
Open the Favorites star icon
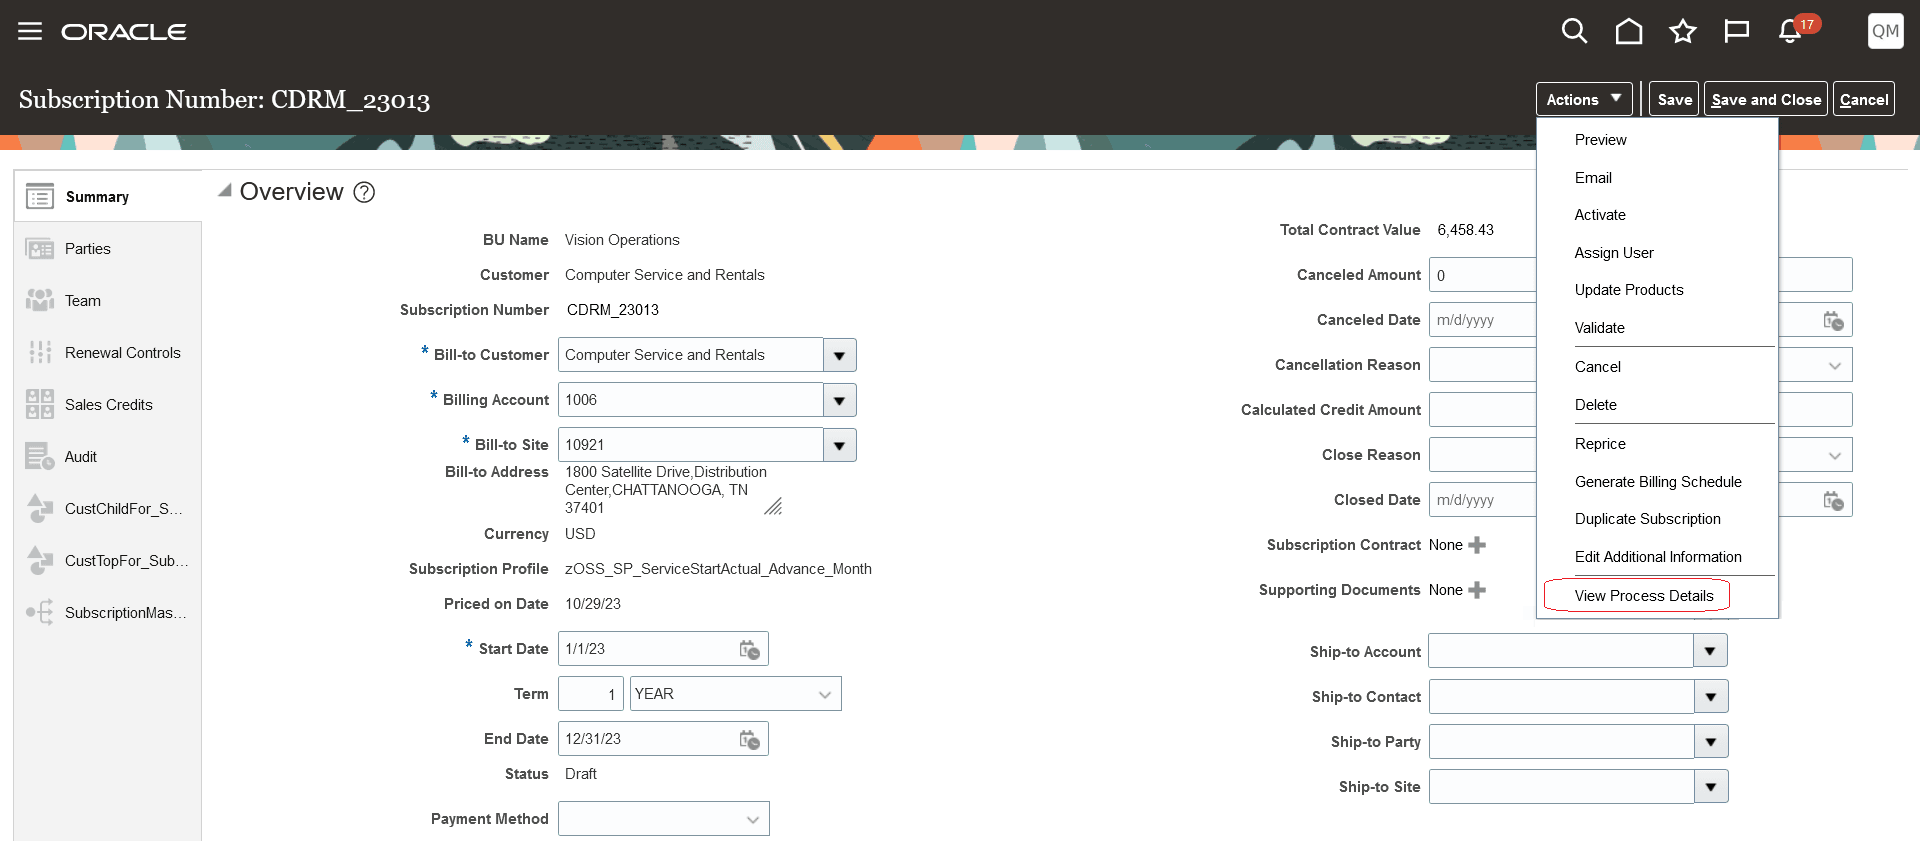(x=1683, y=31)
